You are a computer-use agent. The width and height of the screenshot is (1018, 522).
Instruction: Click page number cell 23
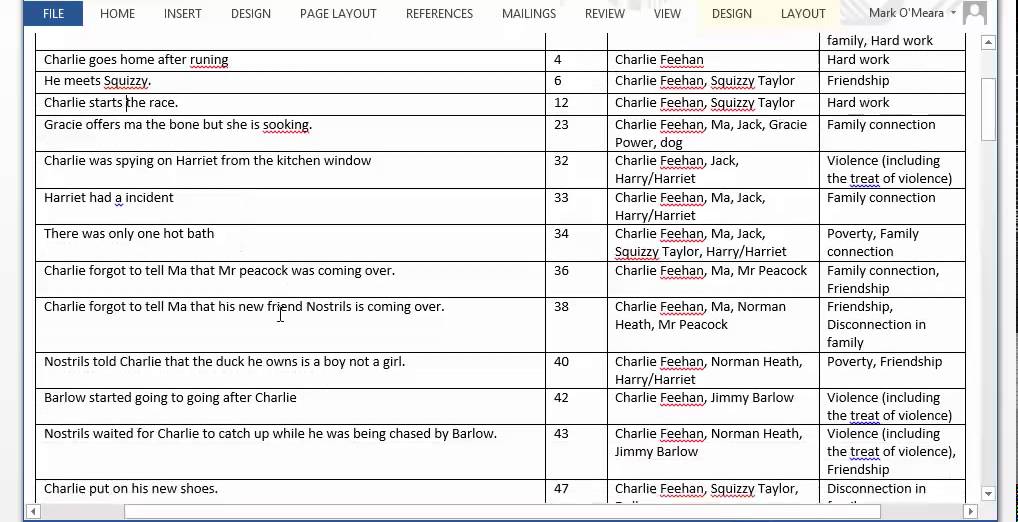coord(576,133)
